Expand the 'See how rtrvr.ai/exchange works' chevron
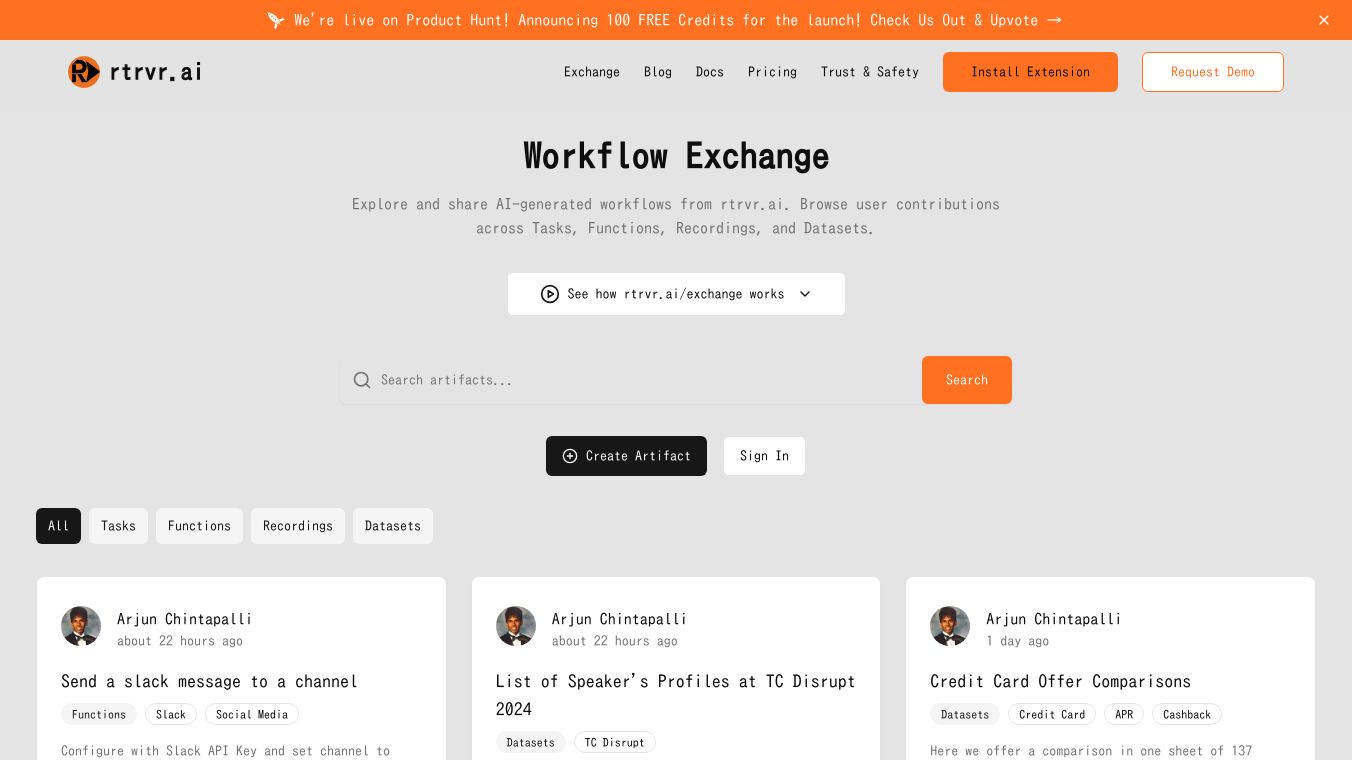The image size is (1352, 760). tap(805, 294)
